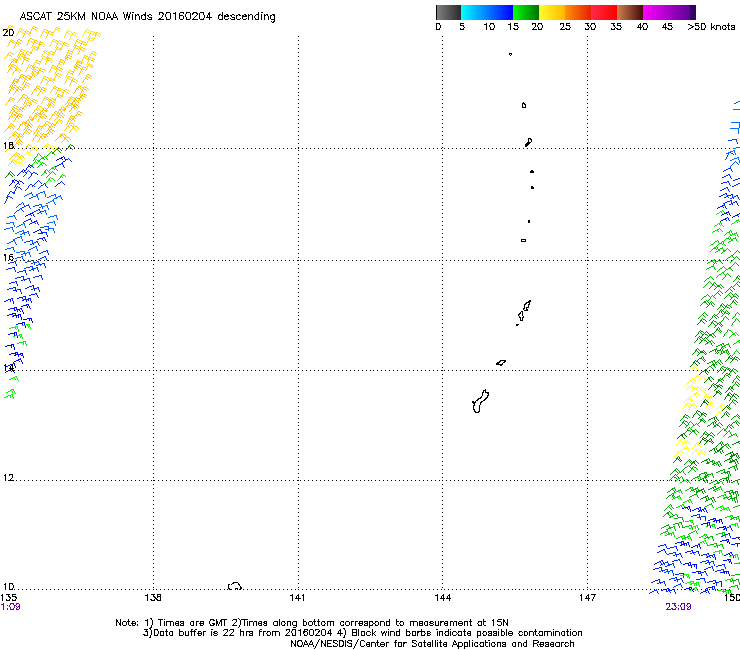Click the "25" legend scale label

[565, 27]
